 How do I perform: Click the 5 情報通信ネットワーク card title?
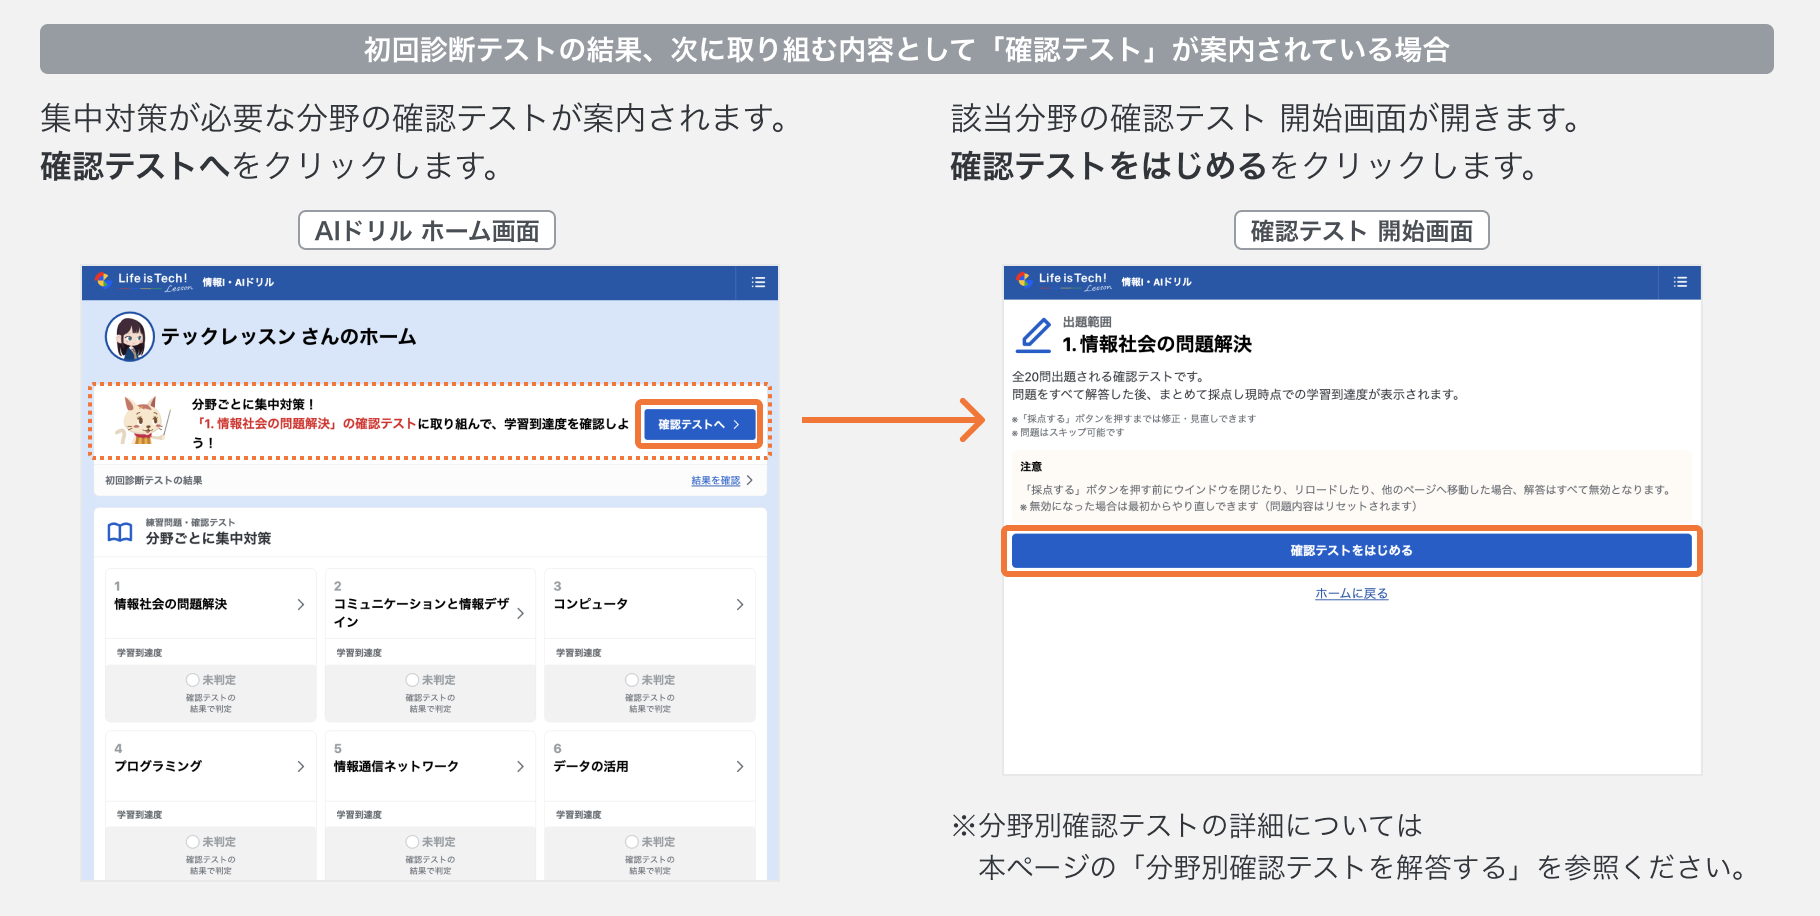tap(396, 766)
